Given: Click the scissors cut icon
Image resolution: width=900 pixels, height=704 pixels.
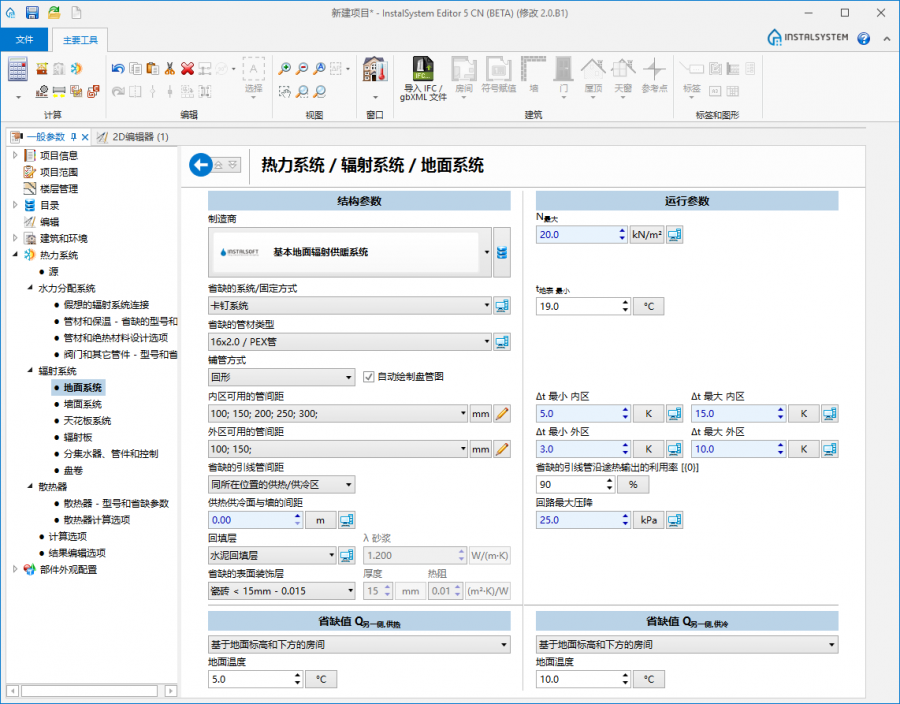Looking at the screenshot, I should click(x=170, y=69).
